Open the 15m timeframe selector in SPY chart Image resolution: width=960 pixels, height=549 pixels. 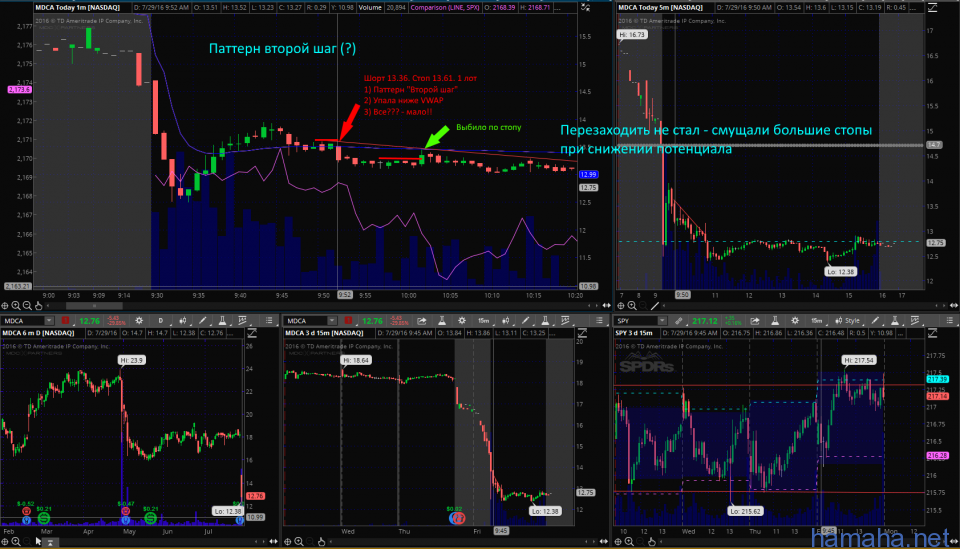coord(816,321)
